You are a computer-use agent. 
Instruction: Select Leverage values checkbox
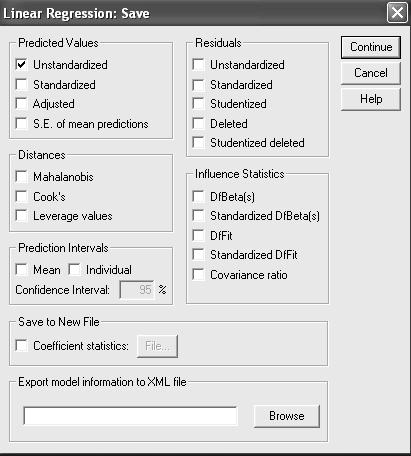pos(21,216)
